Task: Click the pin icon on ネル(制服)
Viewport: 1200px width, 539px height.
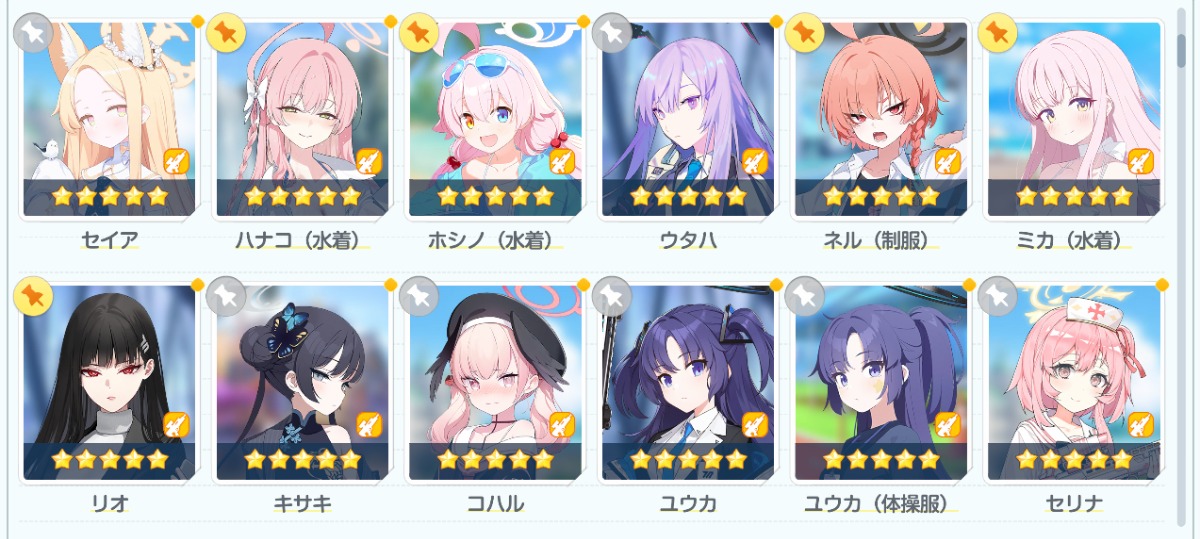Action: (x=805, y=33)
